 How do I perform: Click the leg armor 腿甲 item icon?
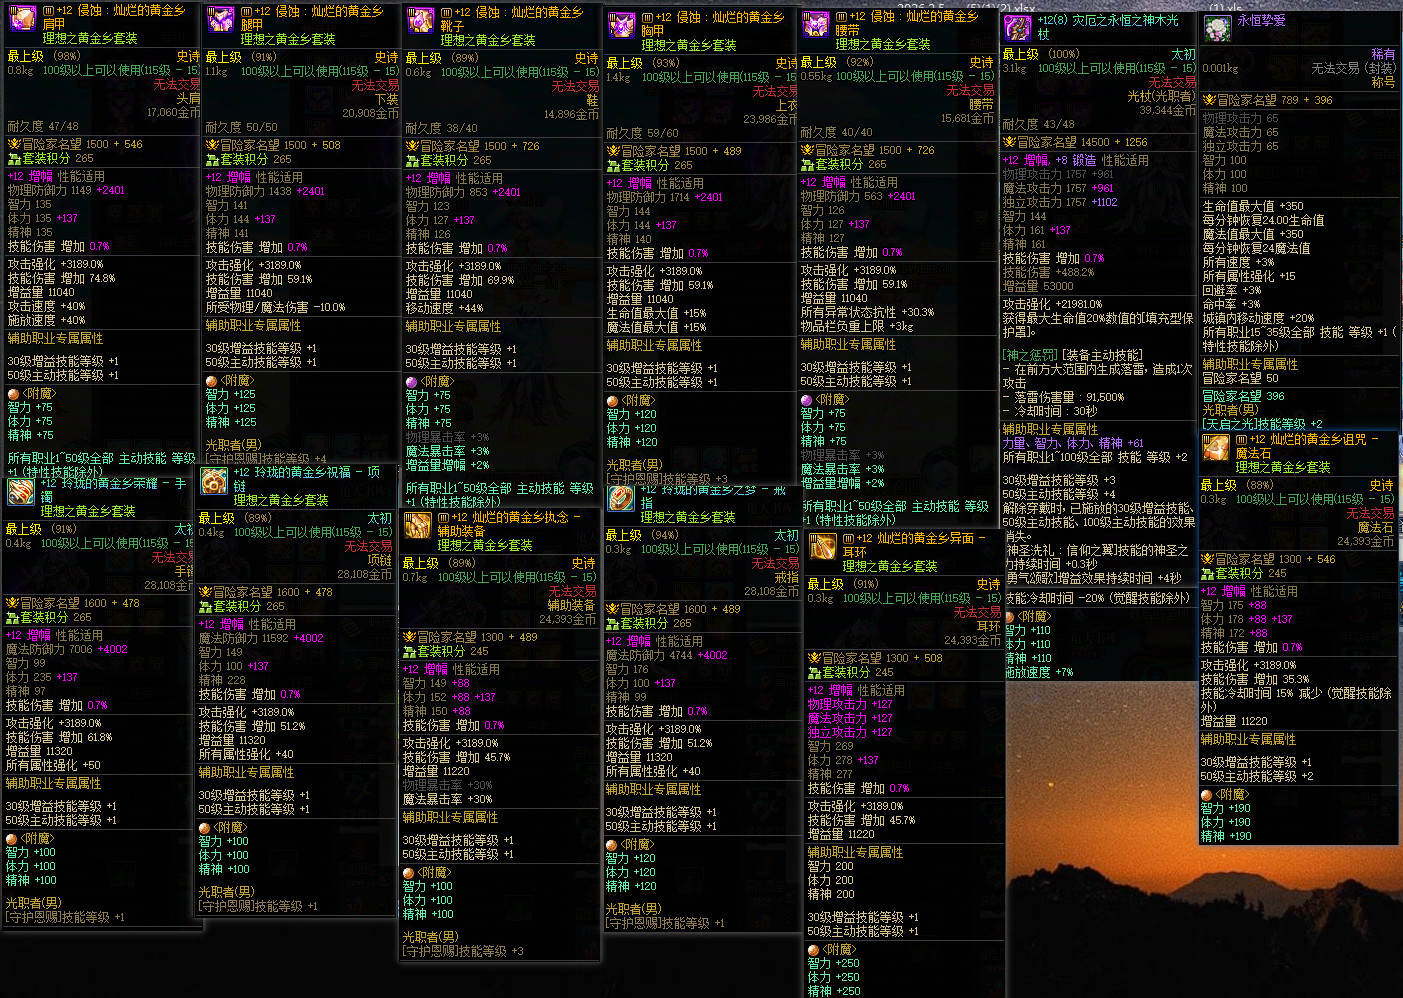click(220, 20)
